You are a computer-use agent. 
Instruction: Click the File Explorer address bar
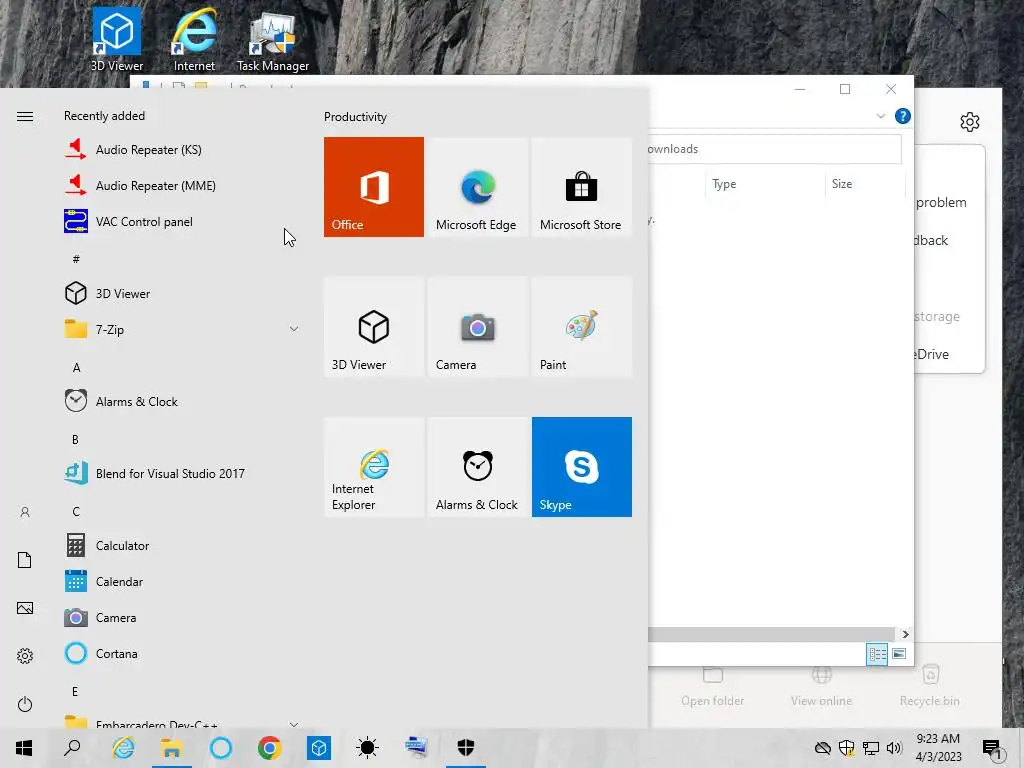coord(775,149)
